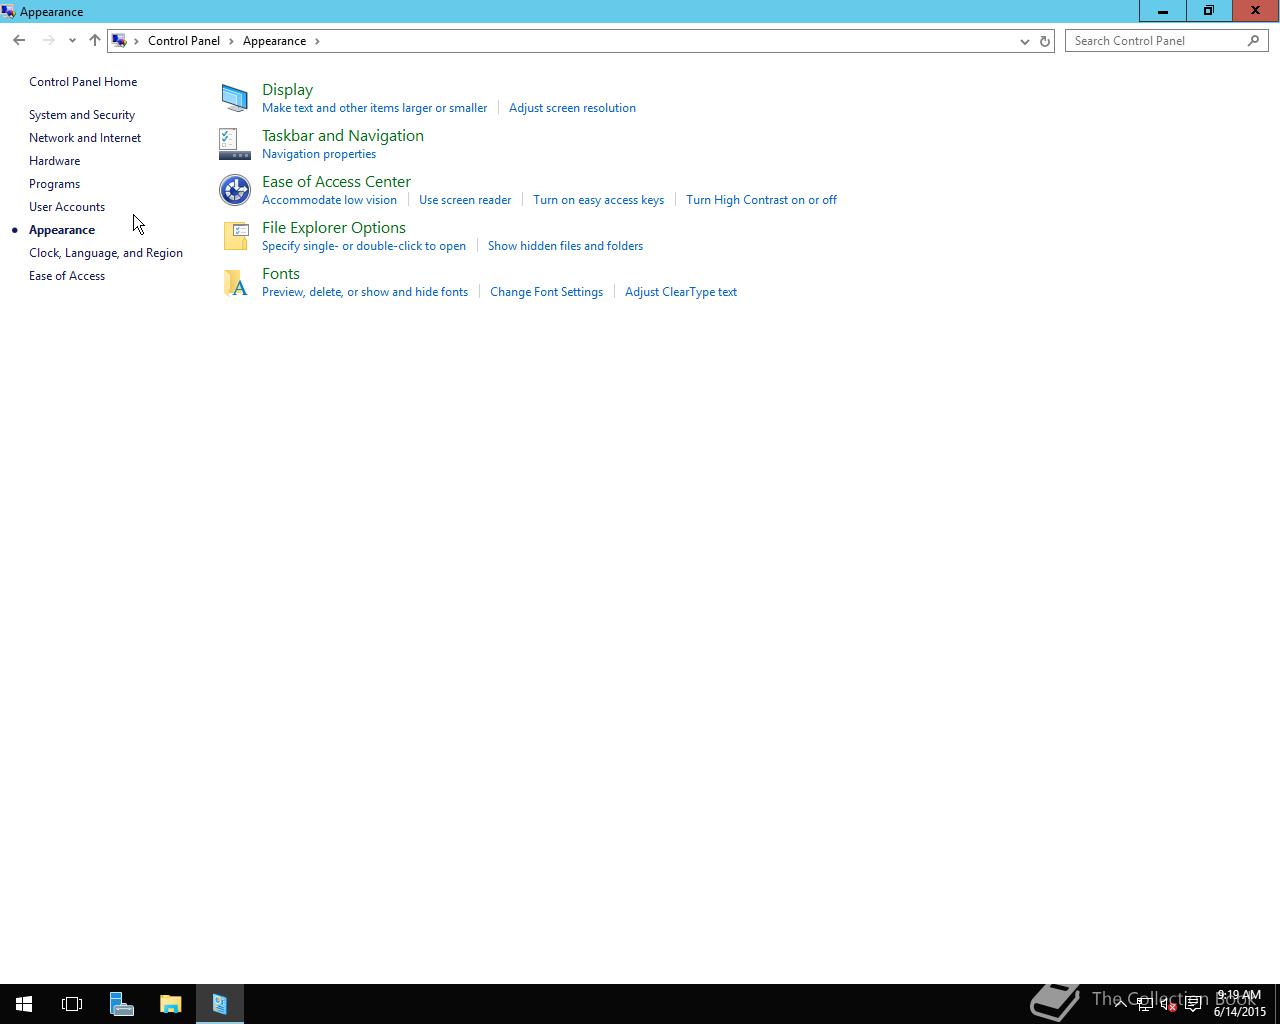Open the Ease of Access Center heading
The image size is (1280, 1024).
click(336, 181)
